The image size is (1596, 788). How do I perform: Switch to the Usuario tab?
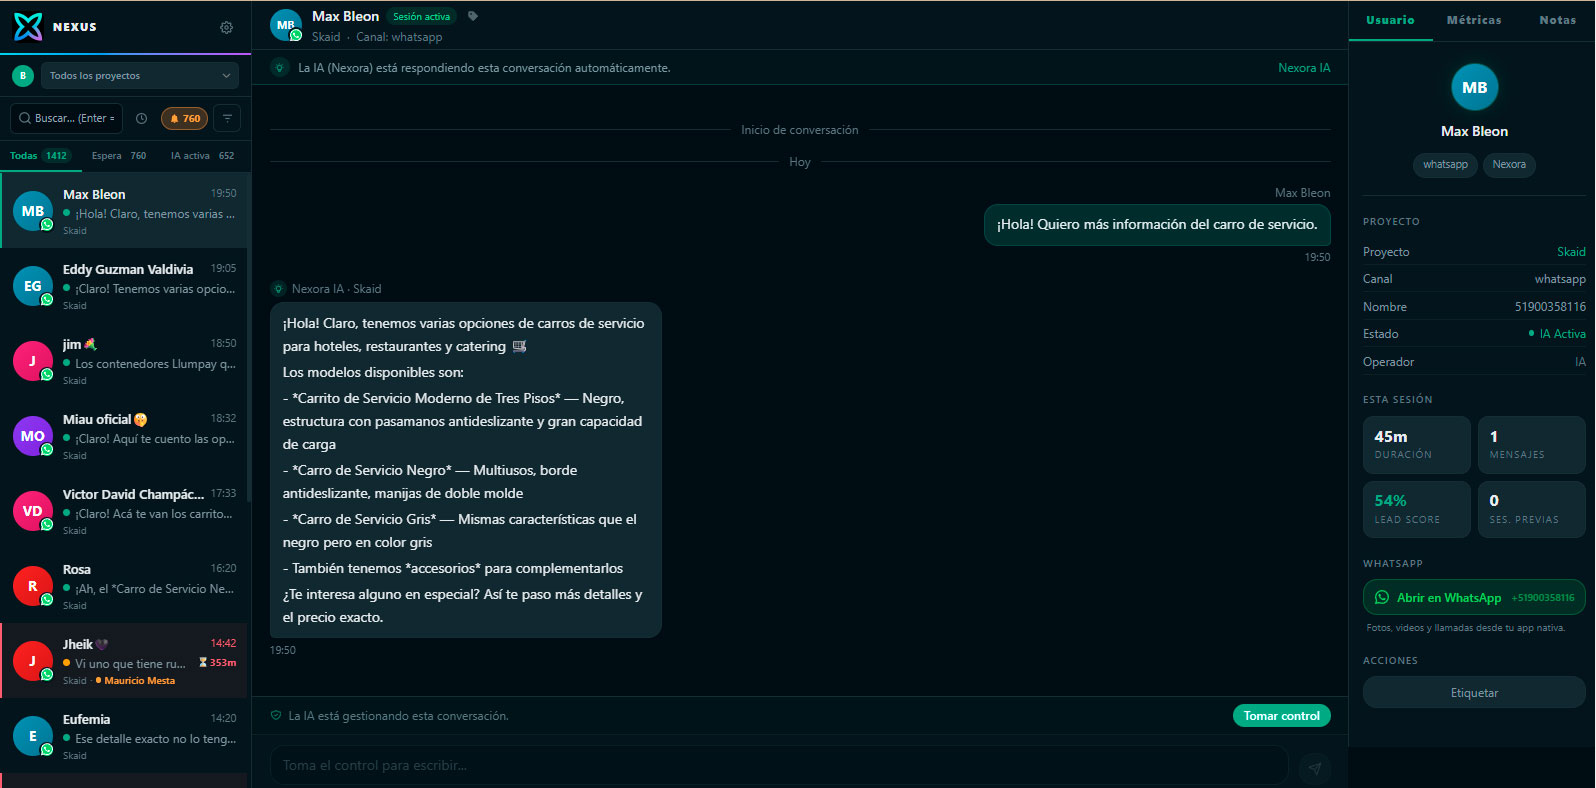(x=1390, y=20)
